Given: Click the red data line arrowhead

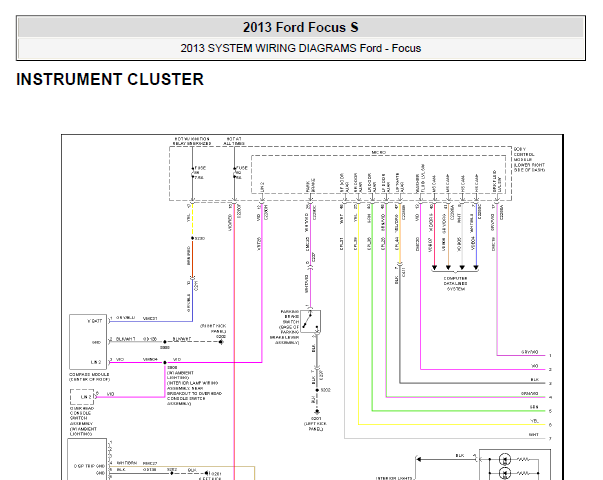Looking at the screenshot, I should [x=435, y=267].
